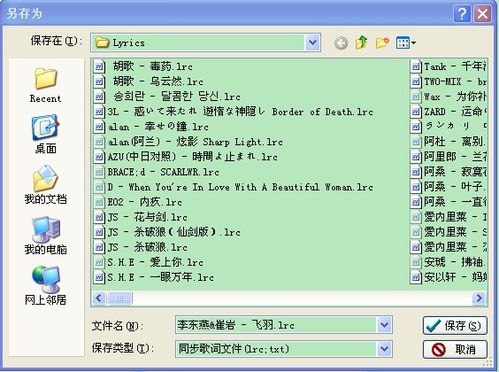Click the 文件名 input field
The image size is (499, 372).
[x=276, y=325]
